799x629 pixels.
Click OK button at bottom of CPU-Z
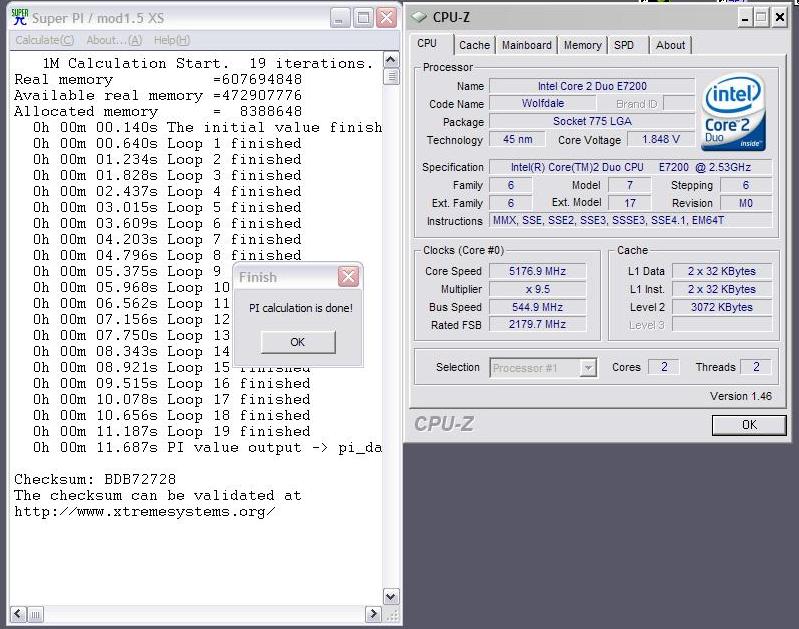click(x=749, y=425)
